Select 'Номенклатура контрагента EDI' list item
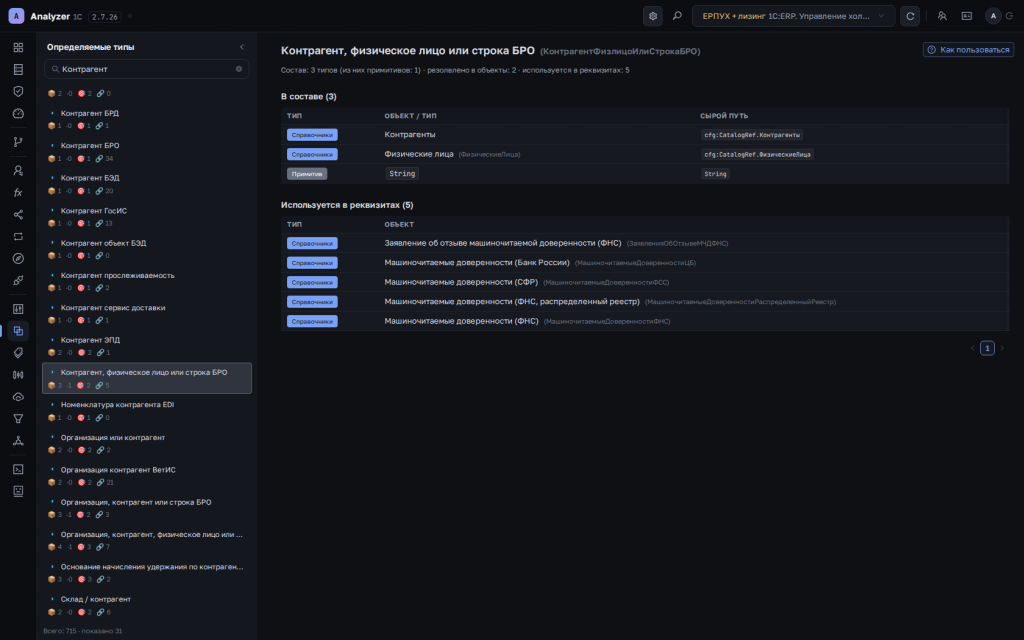The height and width of the screenshot is (640, 1024). pyautogui.click(x=147, y=411)
